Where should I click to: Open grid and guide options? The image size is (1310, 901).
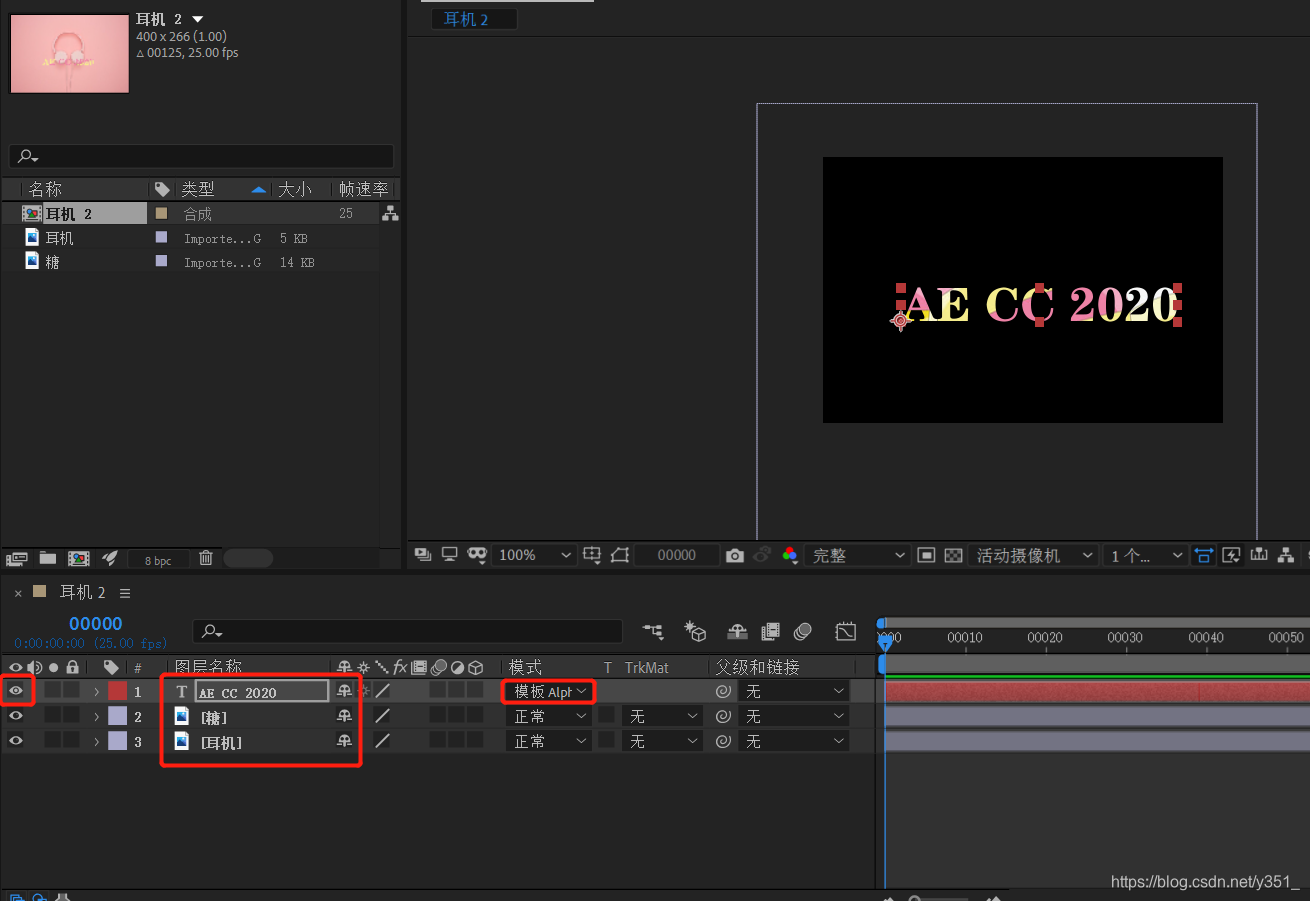pyautogui.click(x=592, y=554)
